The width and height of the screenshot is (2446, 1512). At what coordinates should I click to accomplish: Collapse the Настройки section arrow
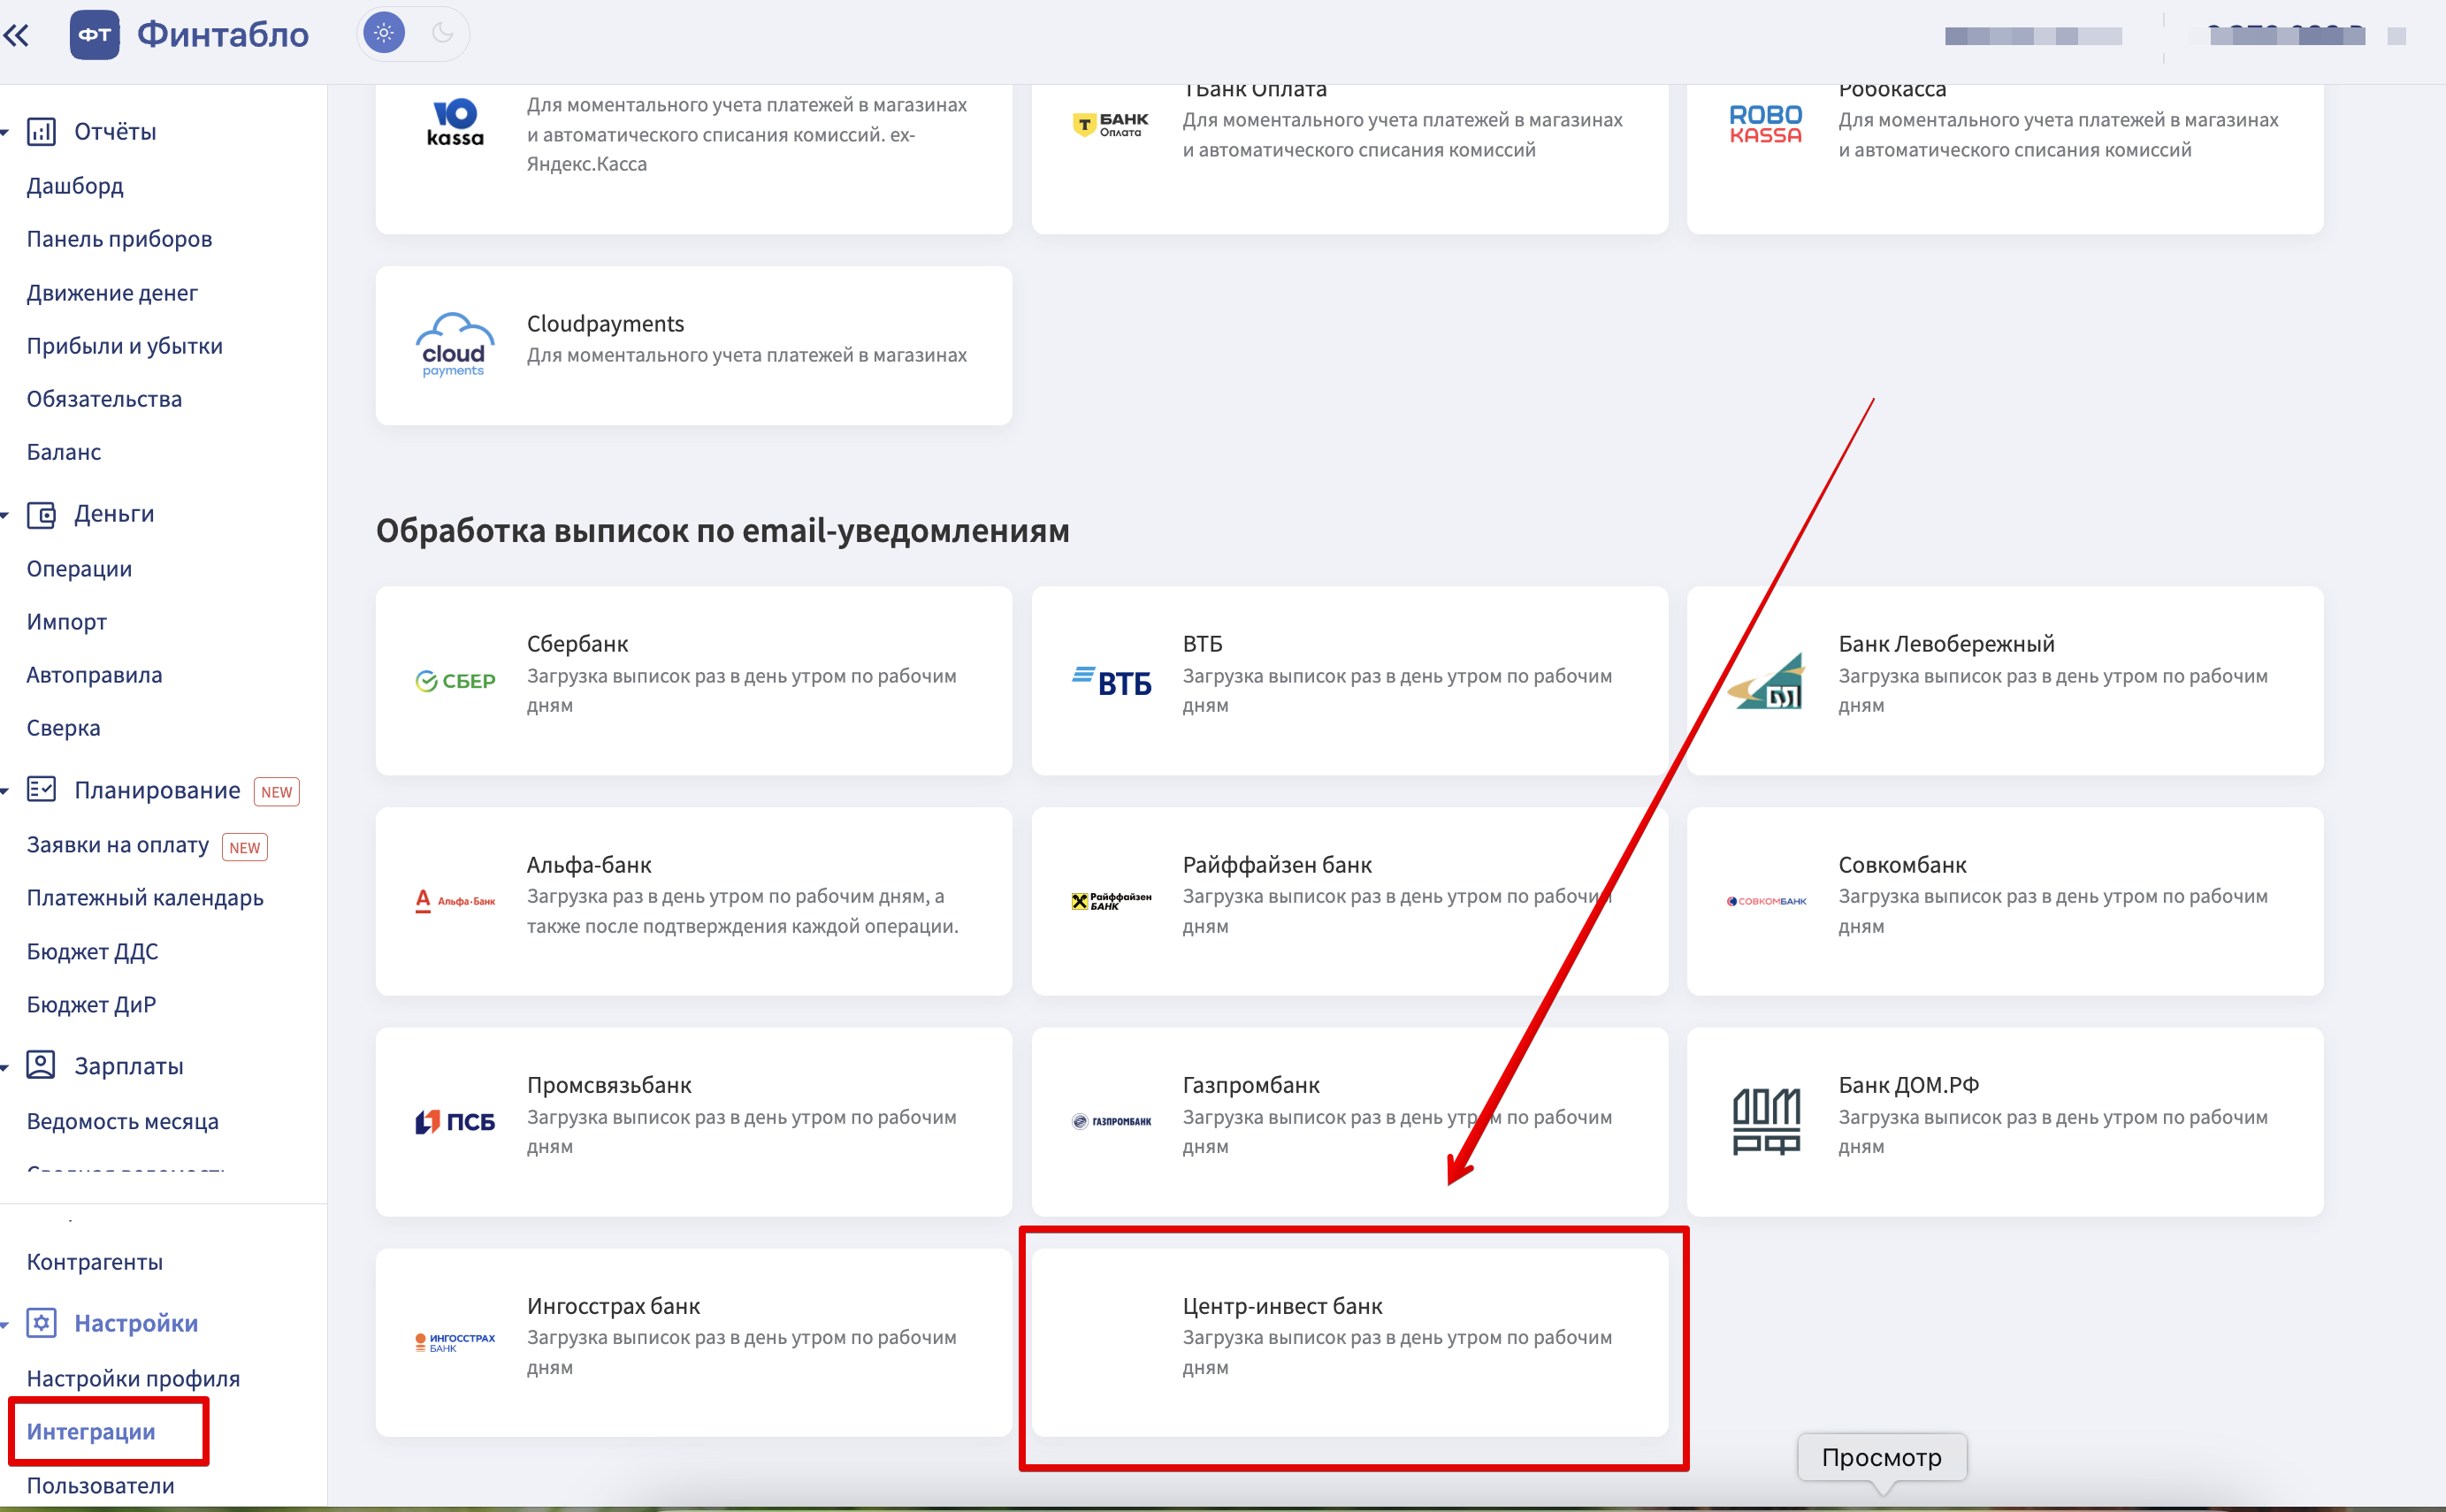5,1325
